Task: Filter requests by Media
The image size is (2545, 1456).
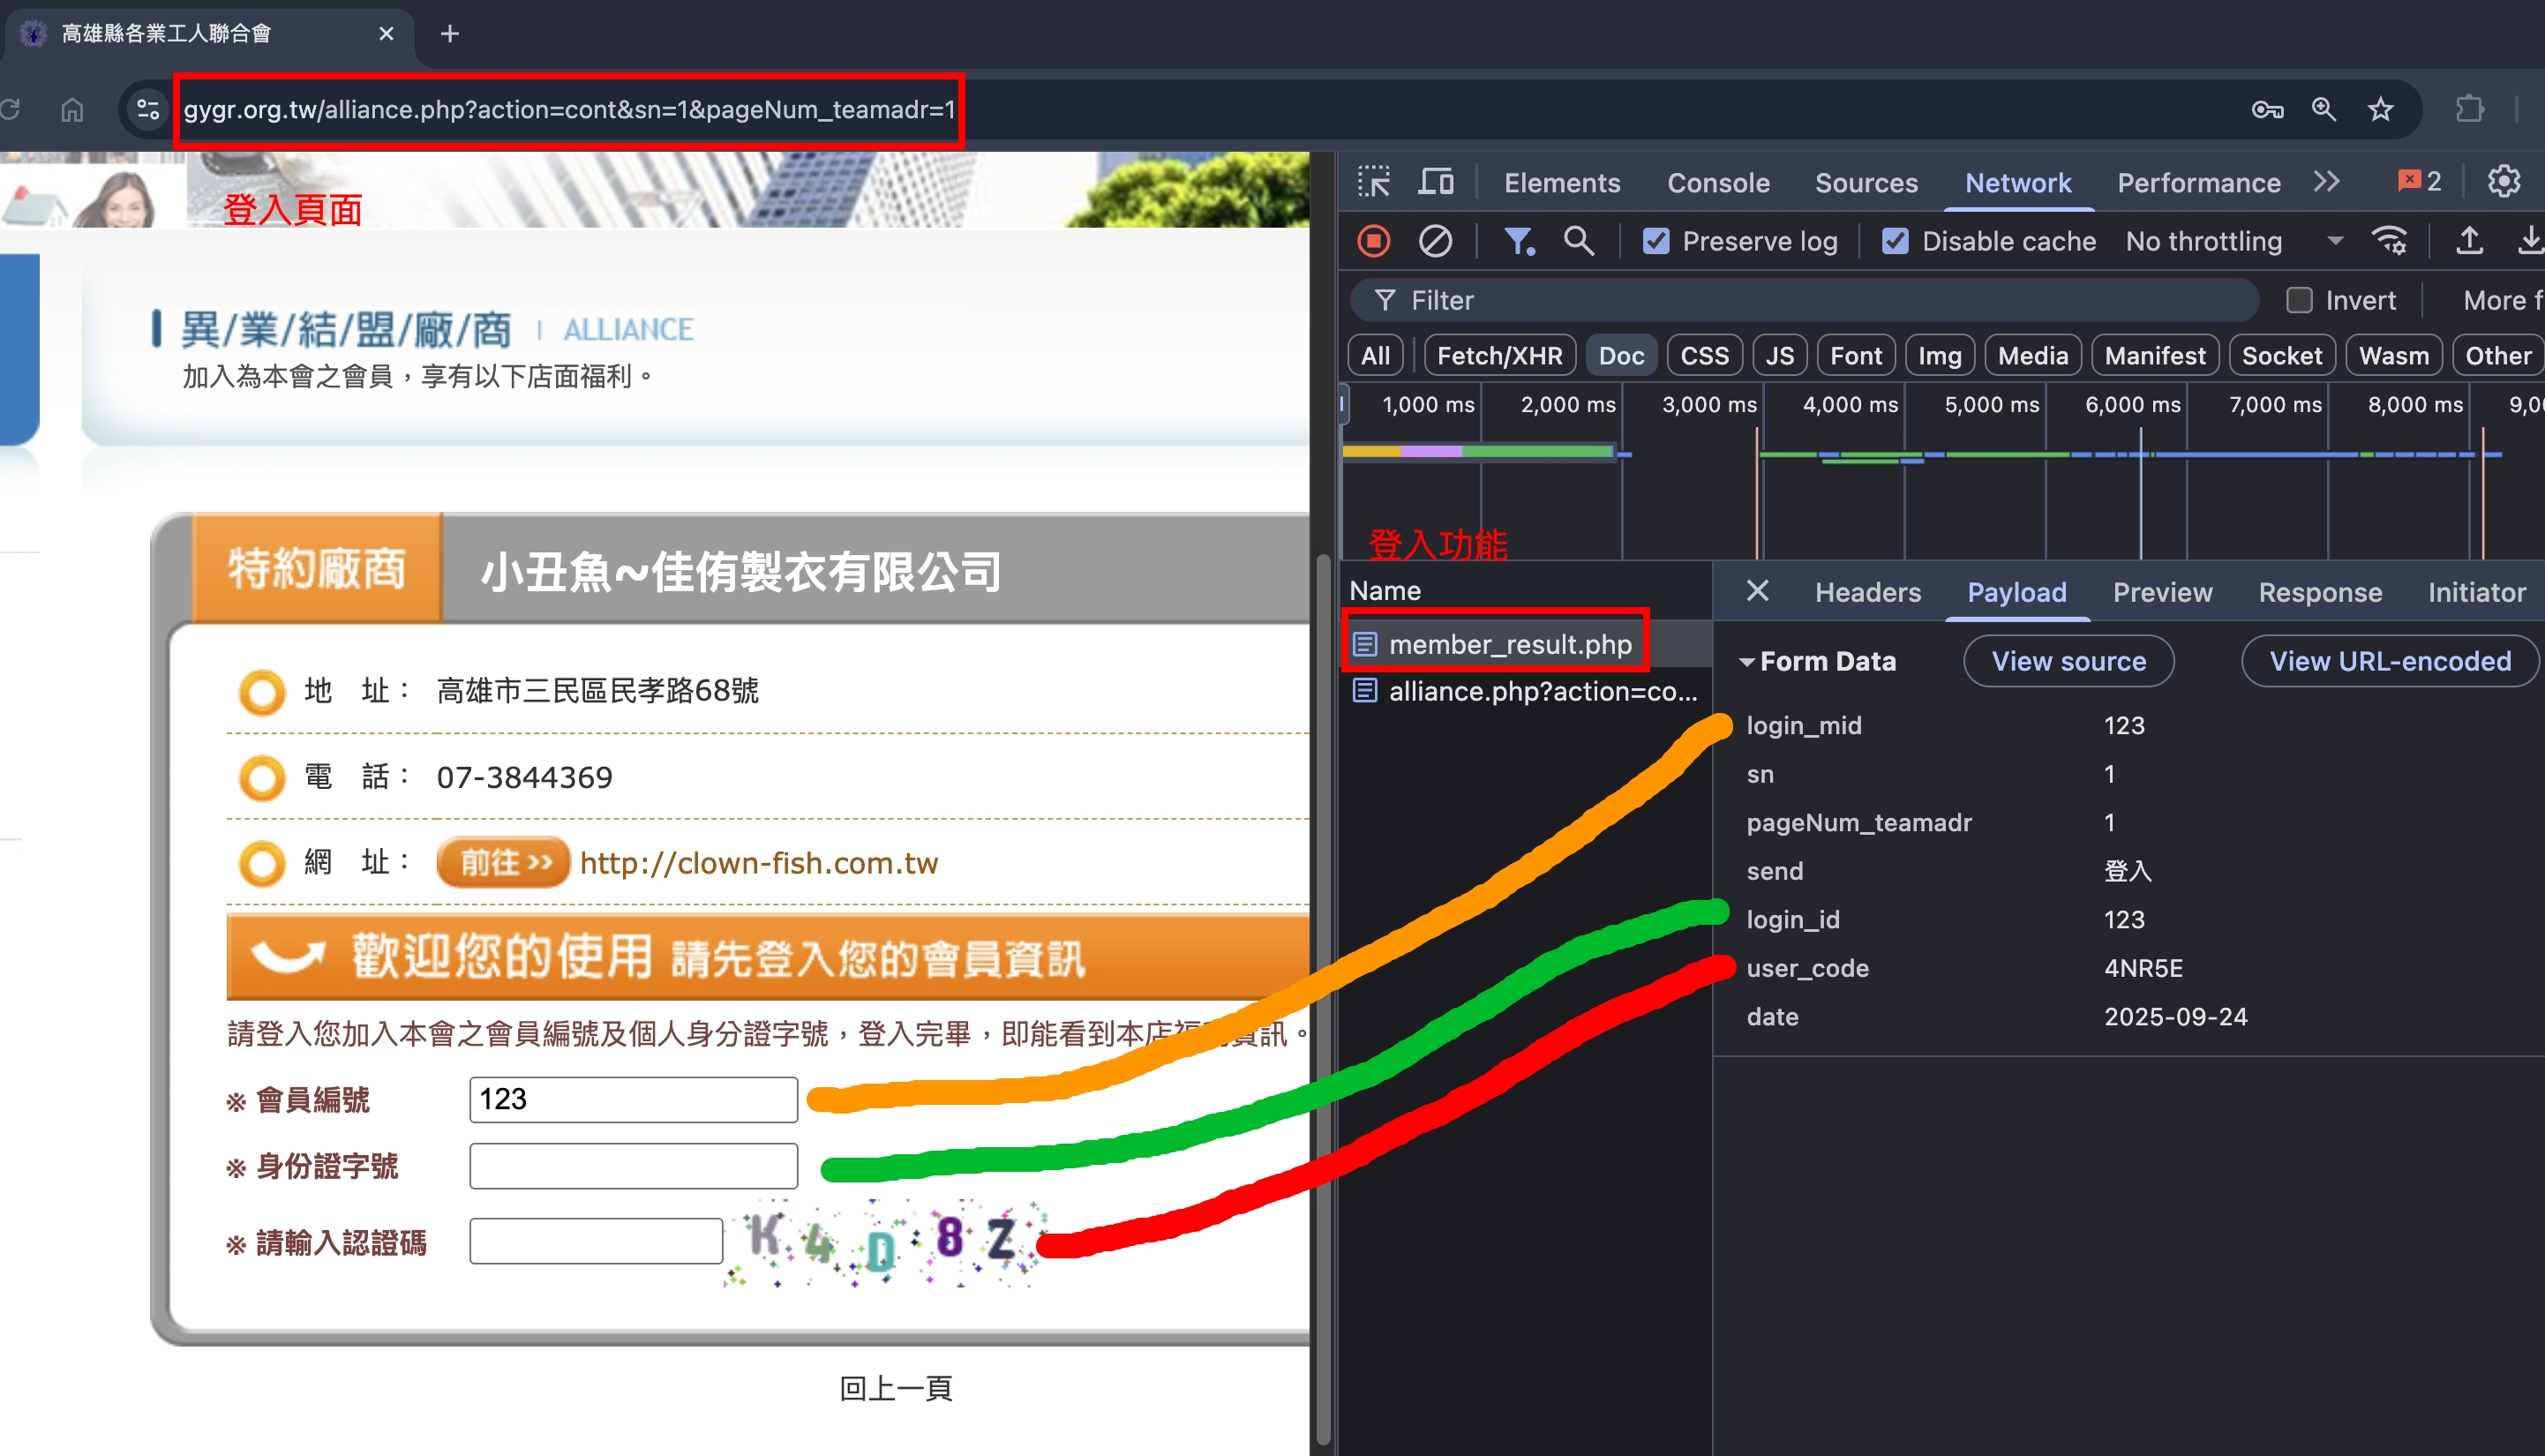Action: click(2033, 356)
